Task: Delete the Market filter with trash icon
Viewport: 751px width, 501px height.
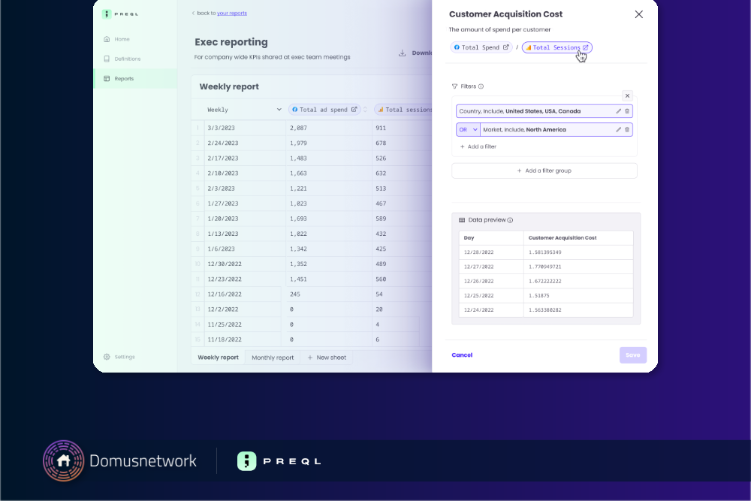Action: coord(627,130)
